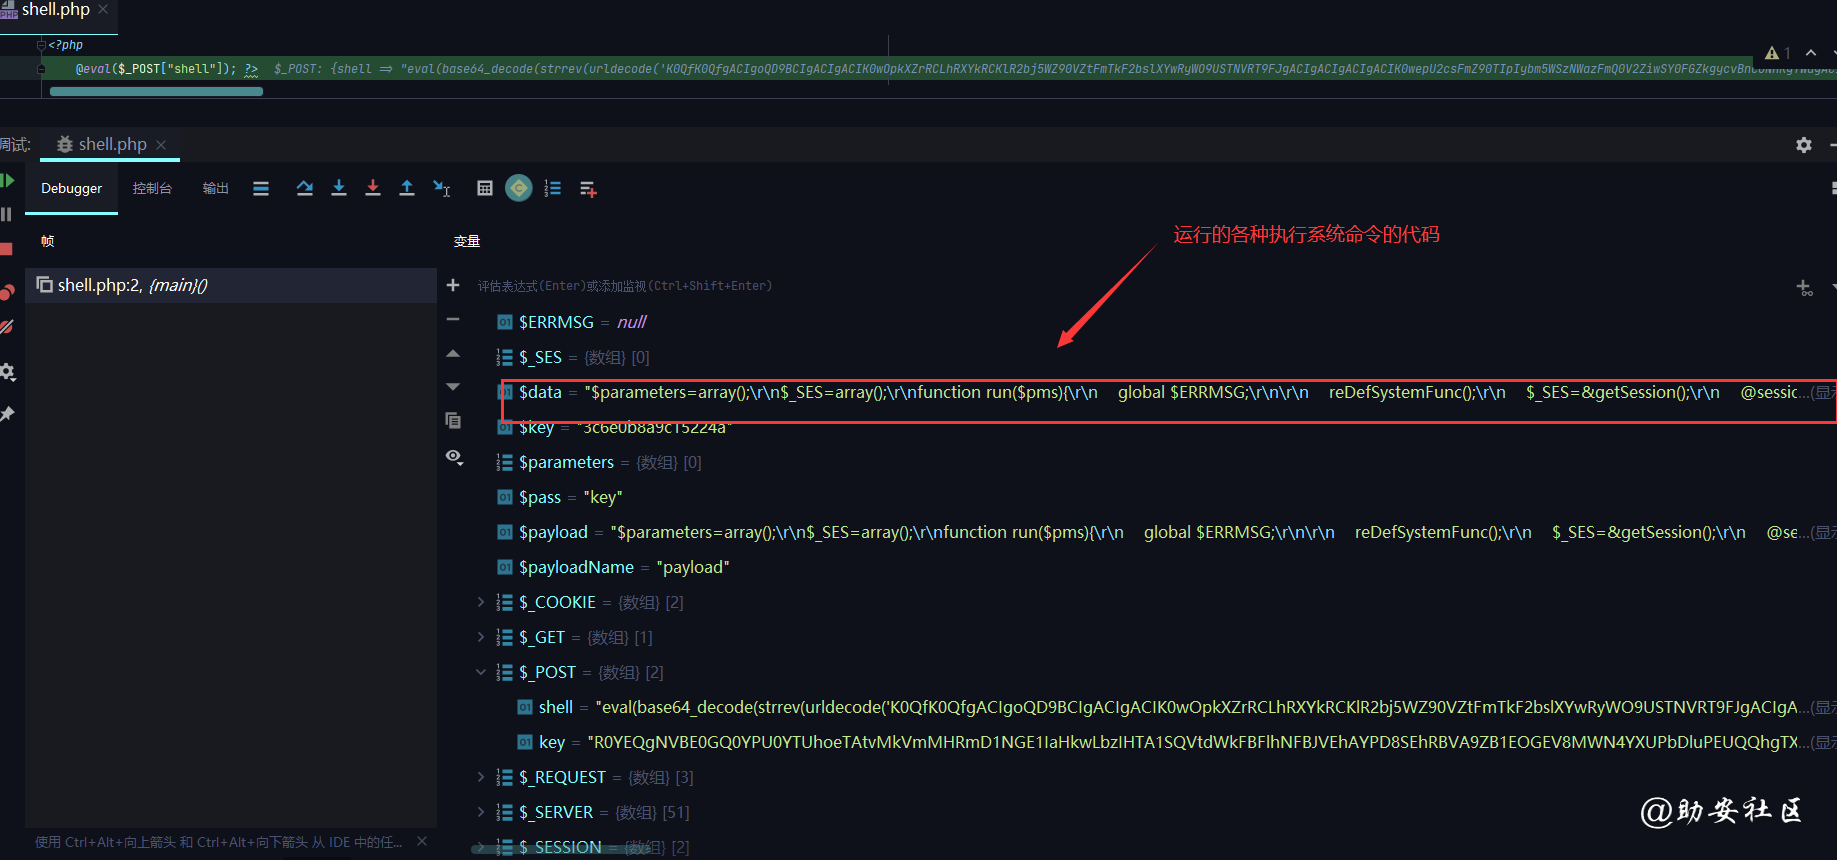Click the <?php line in the editor
Viewport: 1837px width, 860px height.
click(x=66, y=45)
